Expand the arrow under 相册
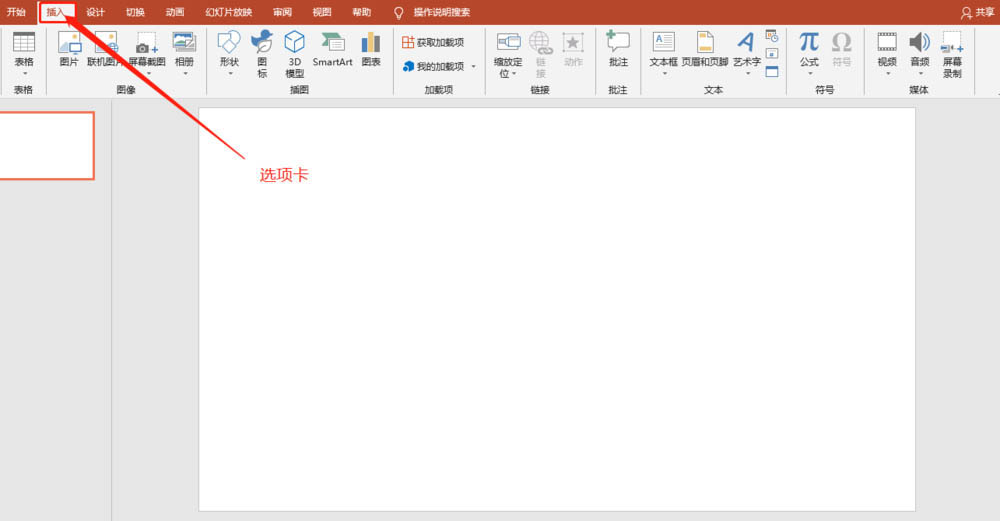The height and width of the screenshot is (521, 1000). [185, 74]
